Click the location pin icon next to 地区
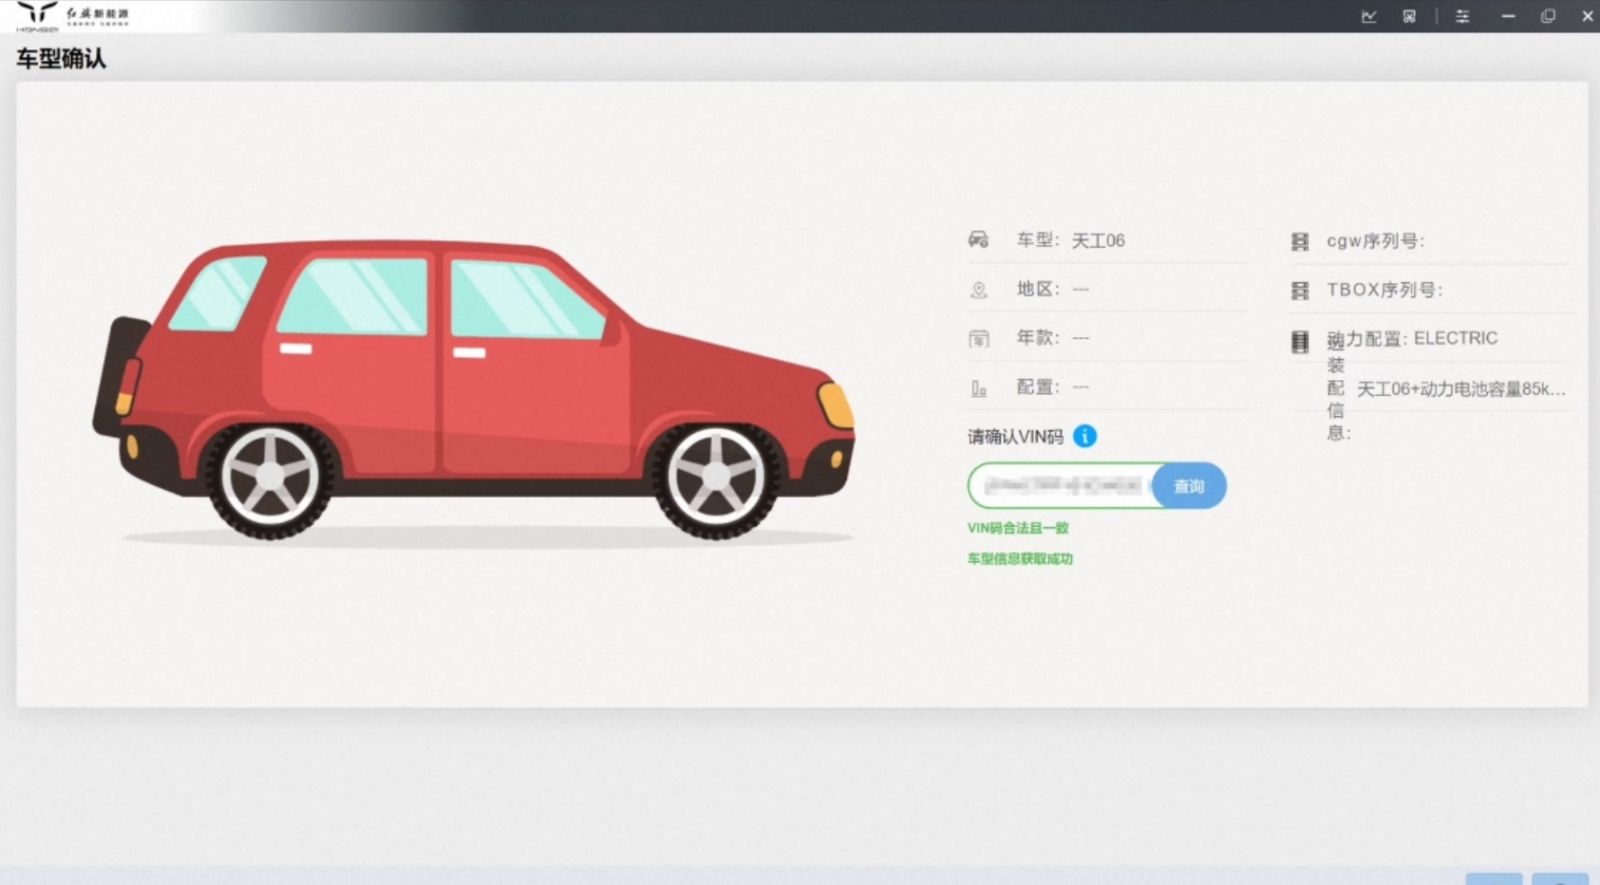The width and height of the screenshot is (1600, 885). [978, 289]
